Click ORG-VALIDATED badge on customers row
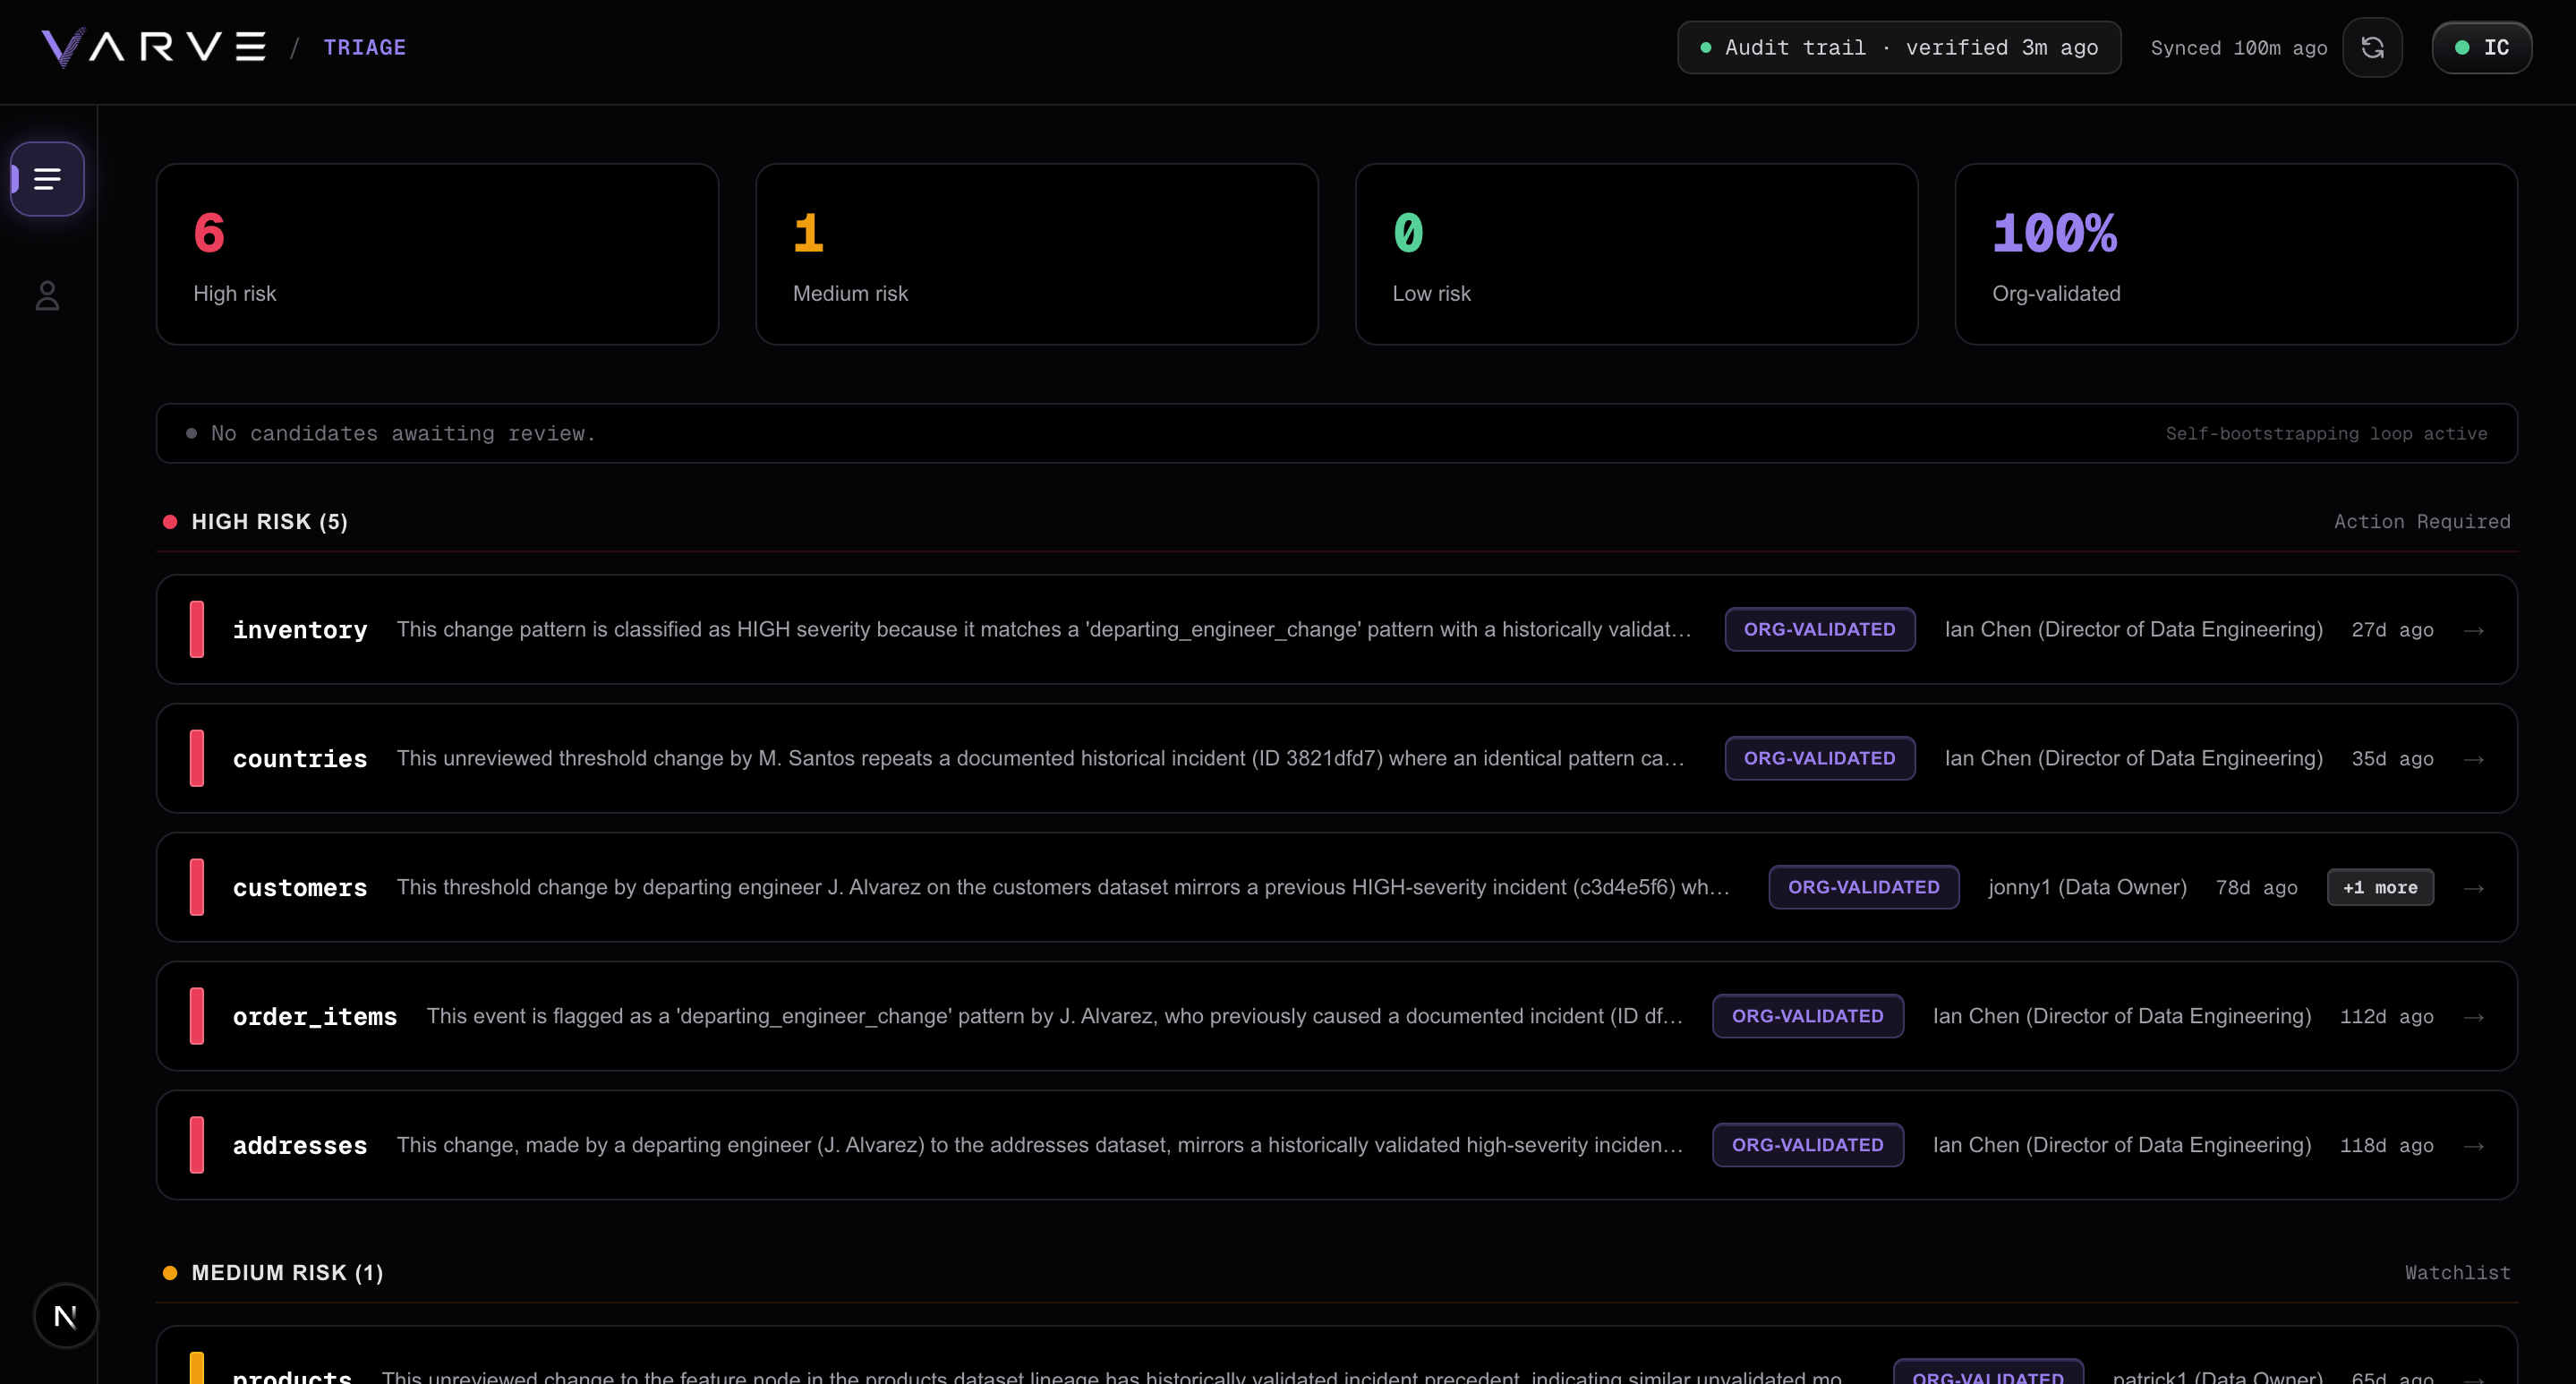Screen dimensions: 2576x1384 click(x=1864, y=887)
